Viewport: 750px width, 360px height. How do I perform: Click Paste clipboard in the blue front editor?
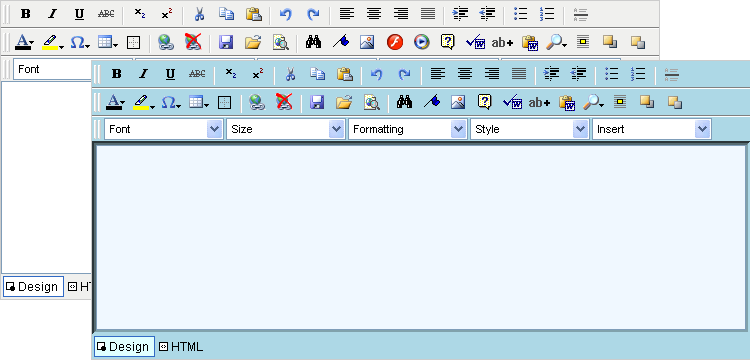(x=344, y=74)
